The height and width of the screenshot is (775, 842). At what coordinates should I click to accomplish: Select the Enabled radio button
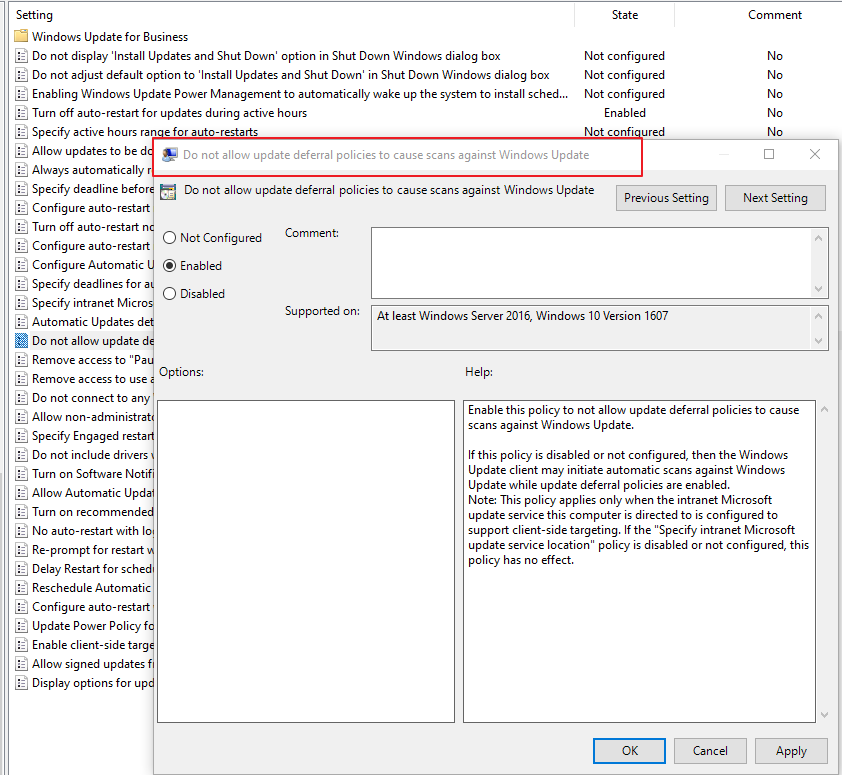(x=169, y=265)
